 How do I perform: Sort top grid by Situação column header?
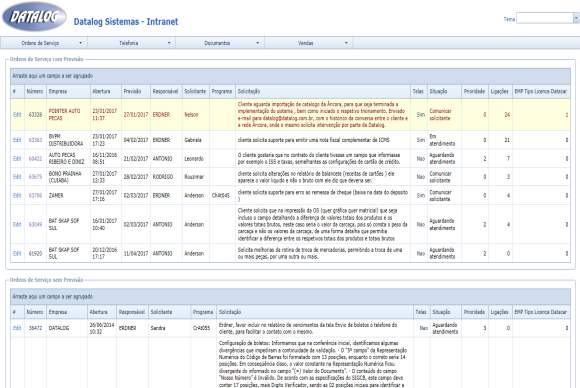[x=444, y=91]
